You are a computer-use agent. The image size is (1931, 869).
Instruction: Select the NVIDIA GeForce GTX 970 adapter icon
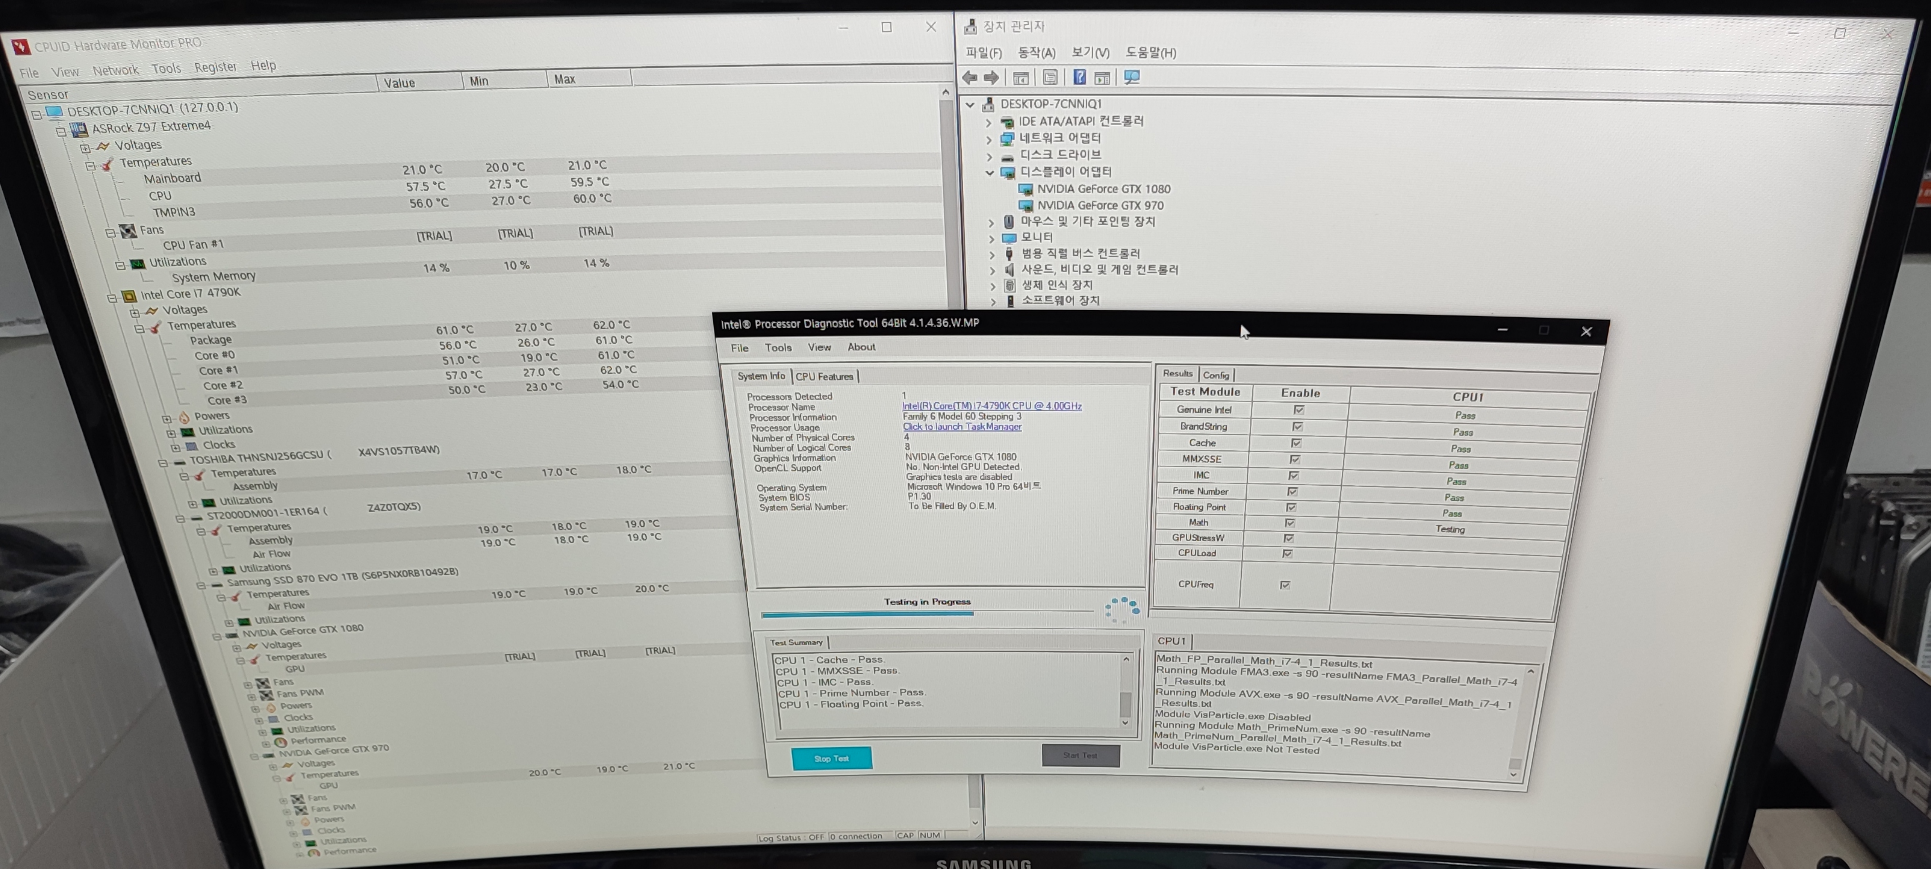[x=1026, y=205]
